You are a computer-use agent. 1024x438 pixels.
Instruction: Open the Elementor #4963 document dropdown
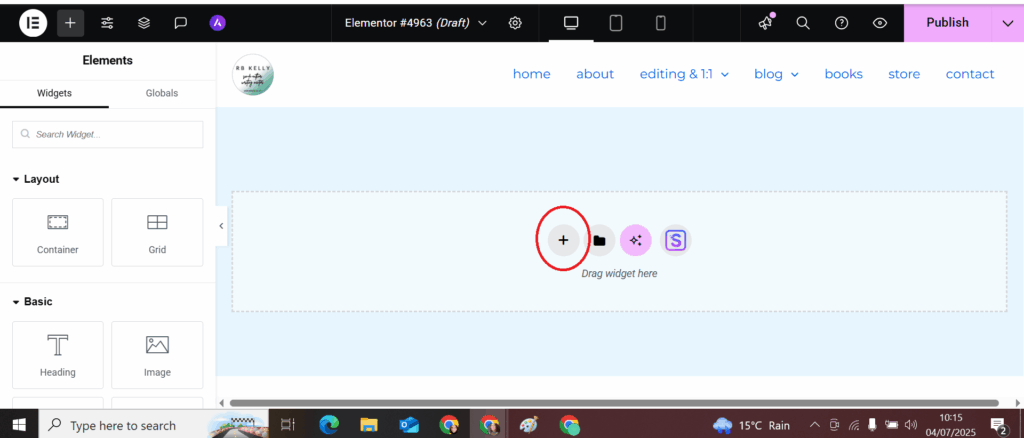tap(416, 23)
